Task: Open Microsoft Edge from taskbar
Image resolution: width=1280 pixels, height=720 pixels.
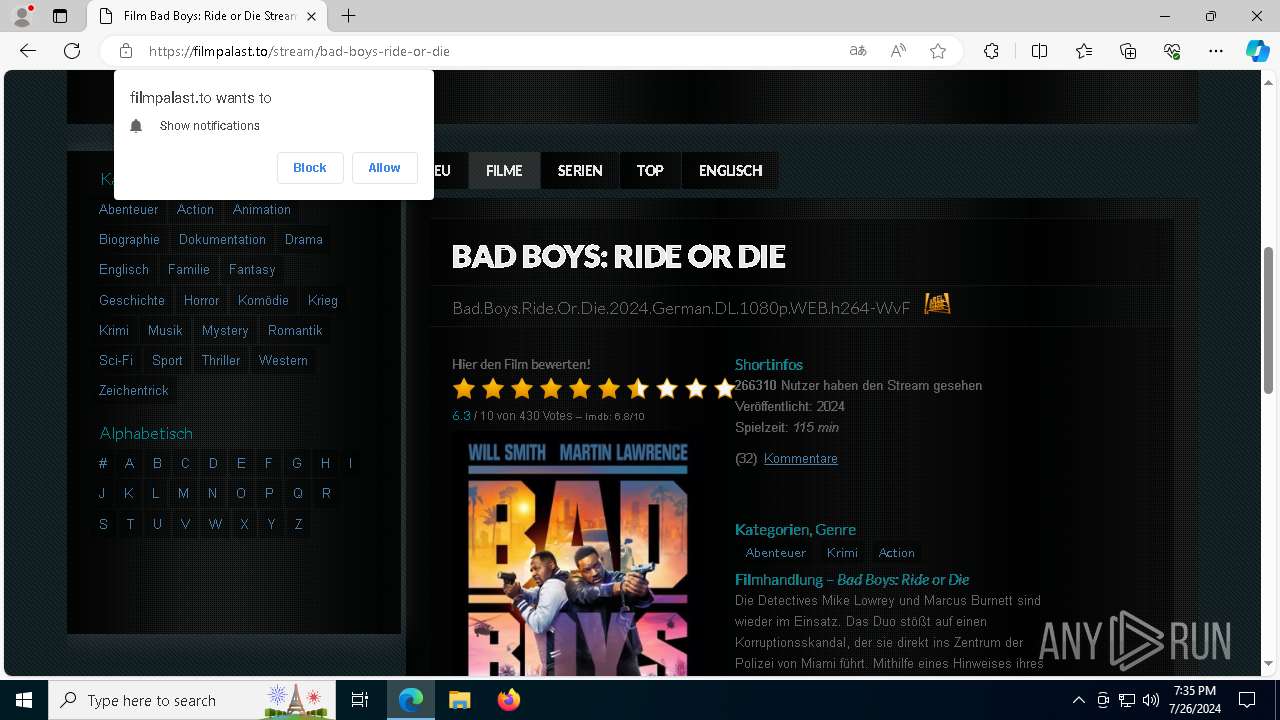Action: [411, 700]
